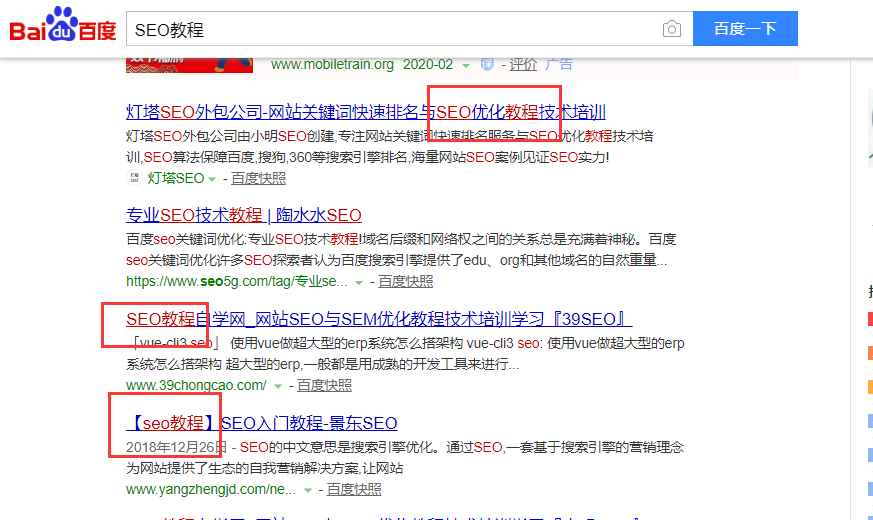Open 百度快照 for 39chongcao.com result
The width and height of the screenshot is (873, 520).
(x=324, y=385)
